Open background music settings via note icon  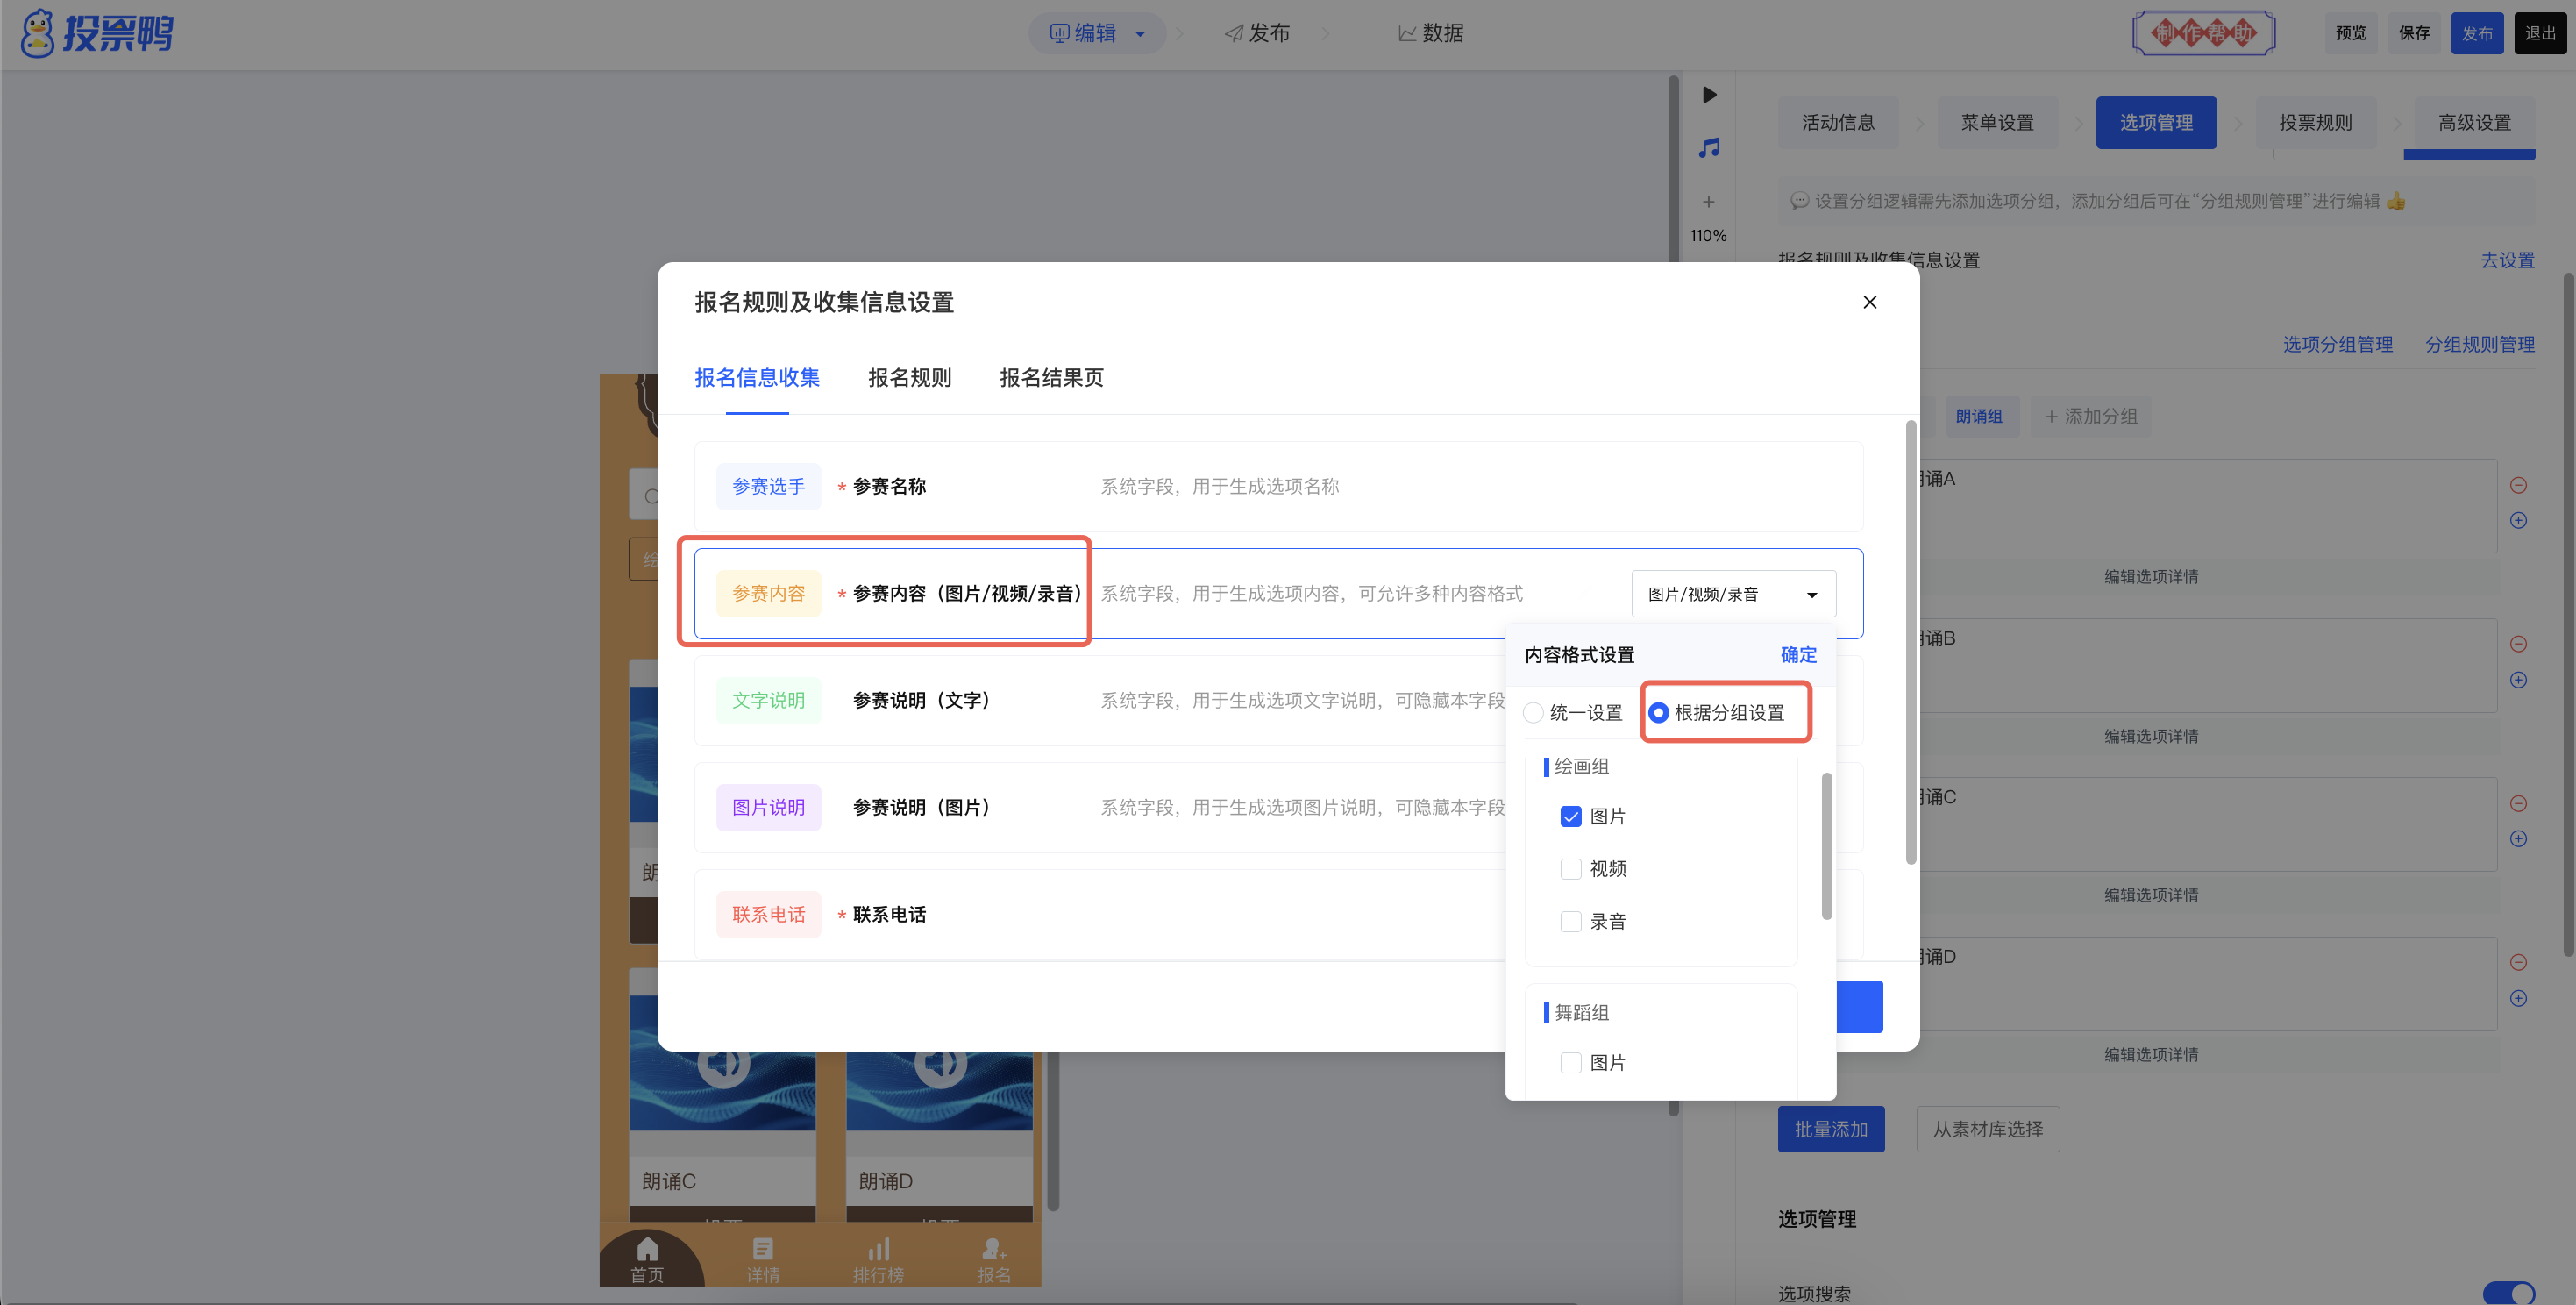pos(1709,148)
